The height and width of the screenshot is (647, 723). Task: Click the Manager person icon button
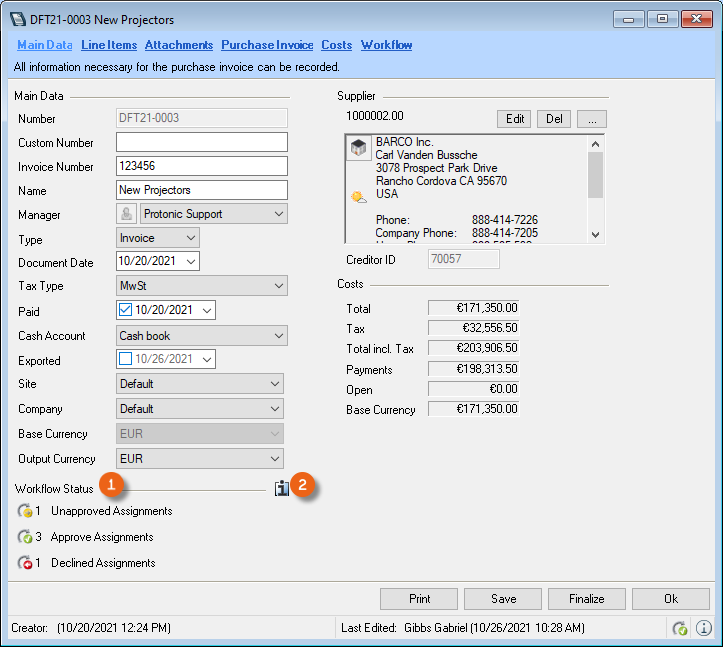point(127,214)
